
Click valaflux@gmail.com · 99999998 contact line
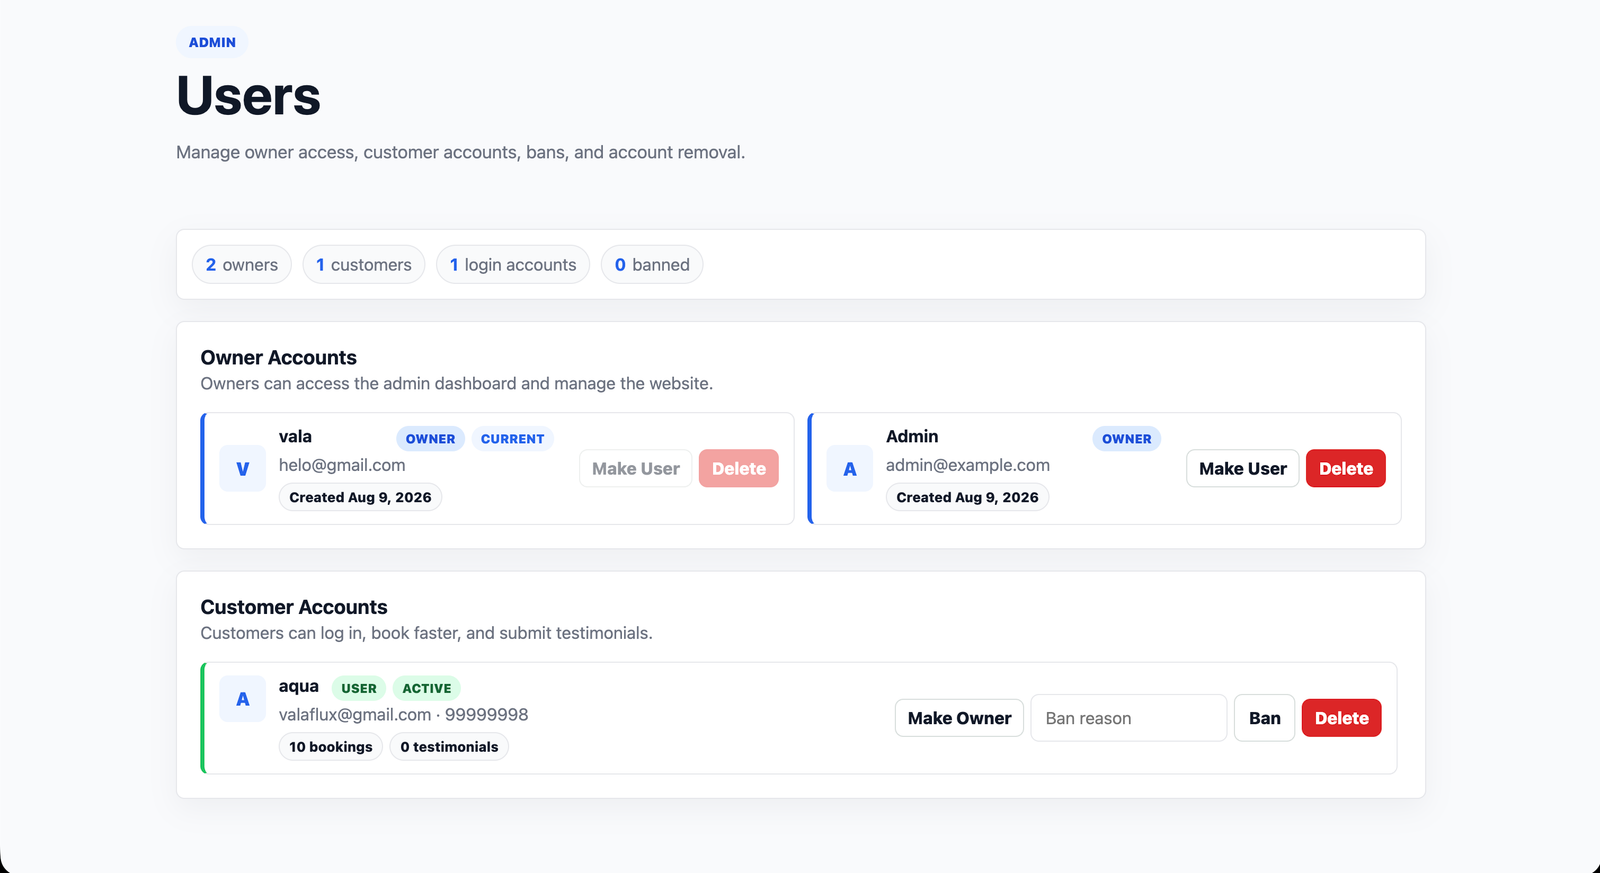(x=403, y=715)
